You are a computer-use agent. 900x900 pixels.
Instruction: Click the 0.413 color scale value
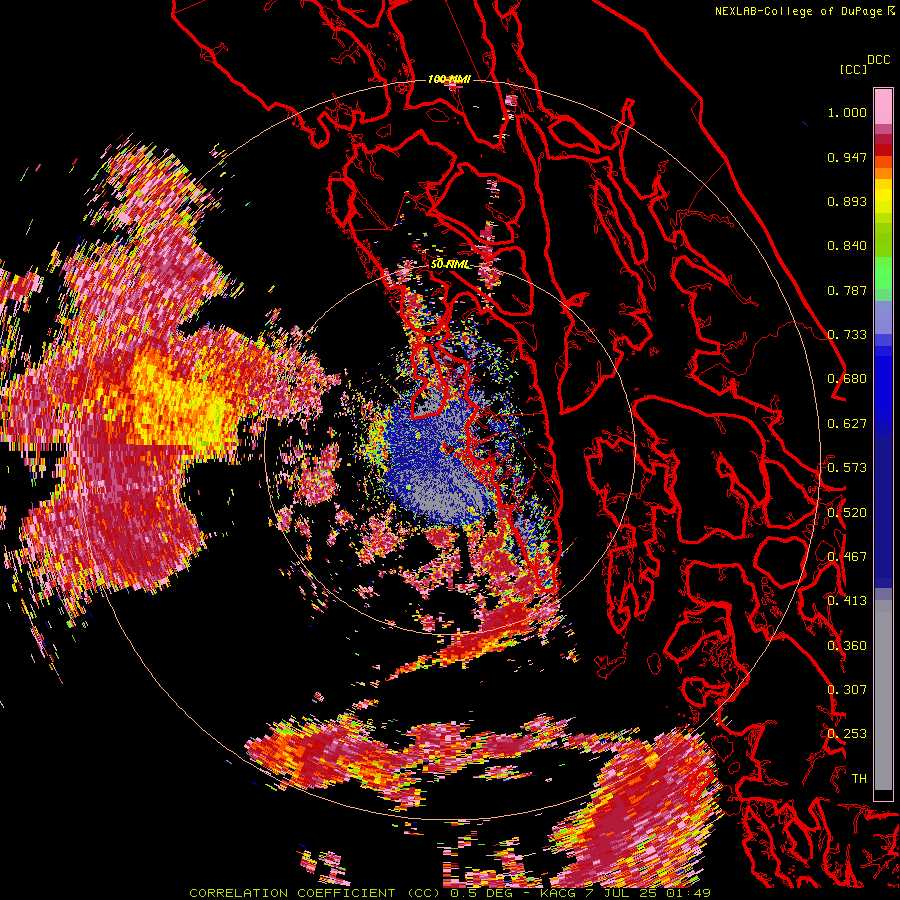click(847, 601)
